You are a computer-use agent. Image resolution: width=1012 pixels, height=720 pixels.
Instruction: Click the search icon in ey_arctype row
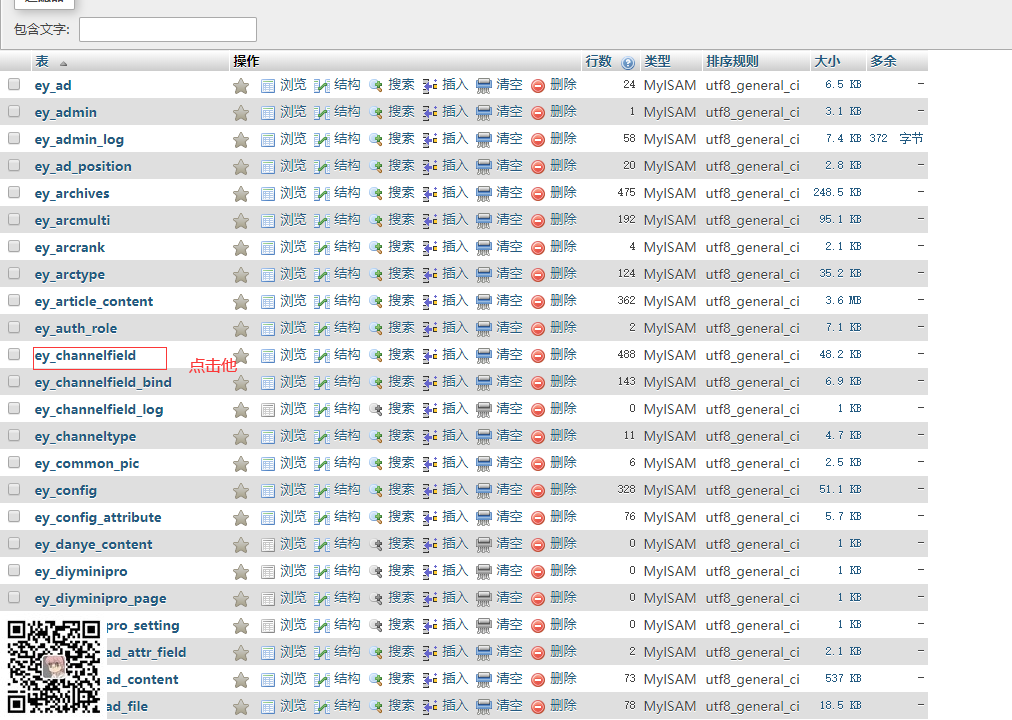[x=376, y=275]
